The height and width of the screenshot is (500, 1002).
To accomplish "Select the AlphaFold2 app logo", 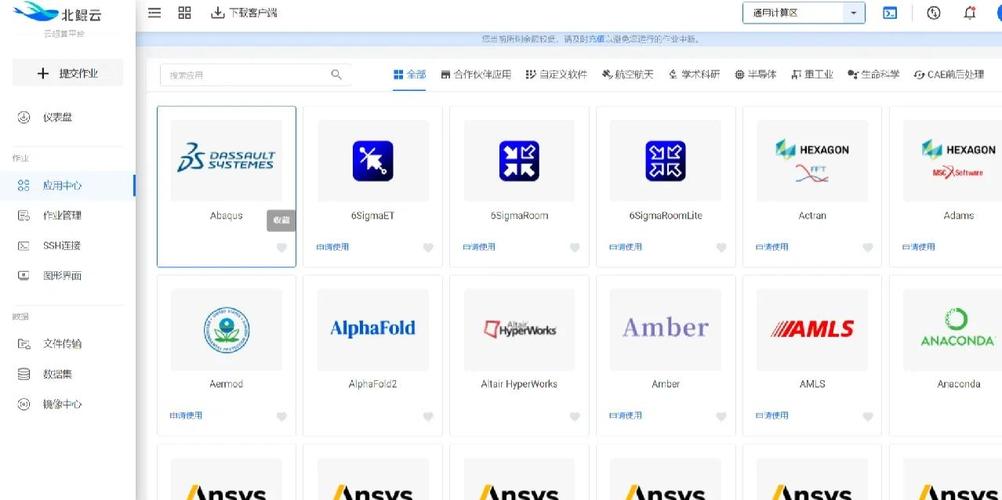I will [x=373, y=329].
